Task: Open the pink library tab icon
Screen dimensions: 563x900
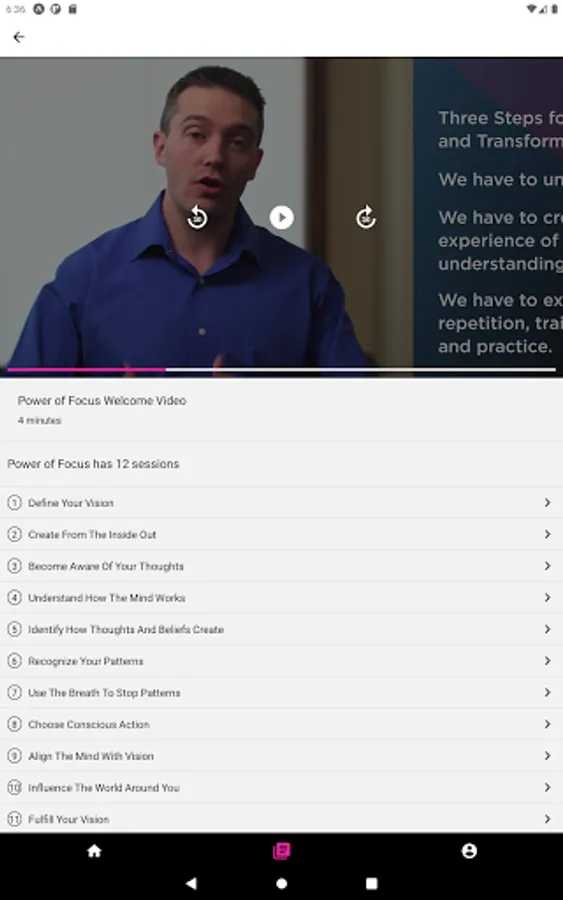Action: click(281, 851)
